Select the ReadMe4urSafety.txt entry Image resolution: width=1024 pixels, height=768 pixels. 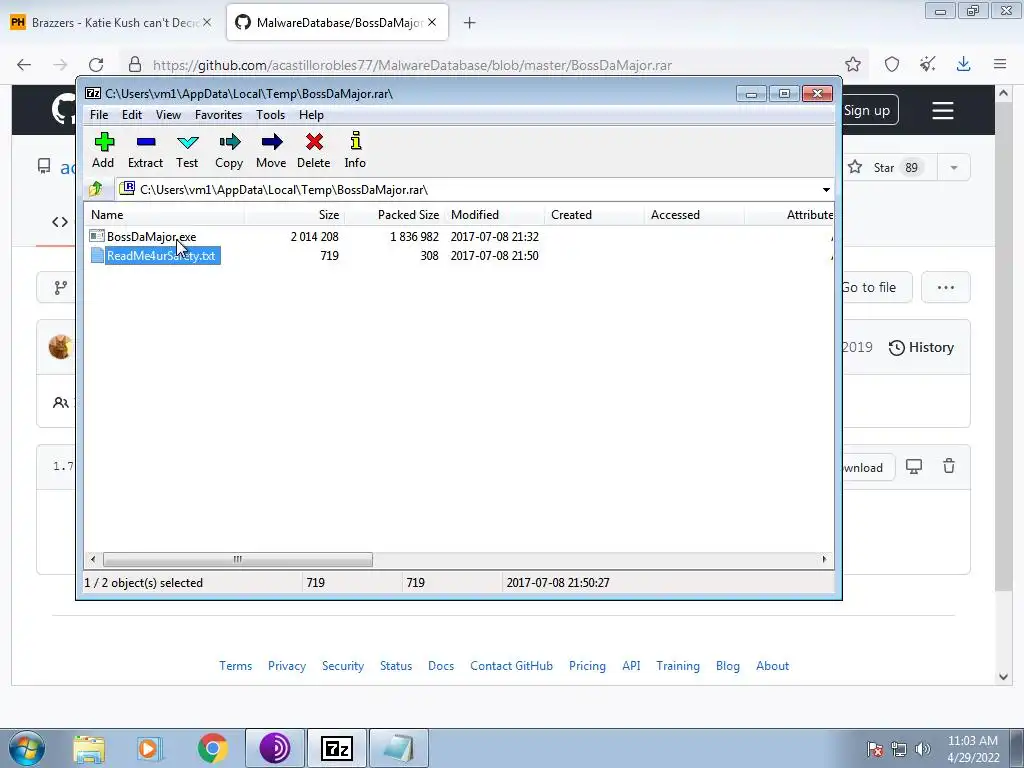point(161,255)
